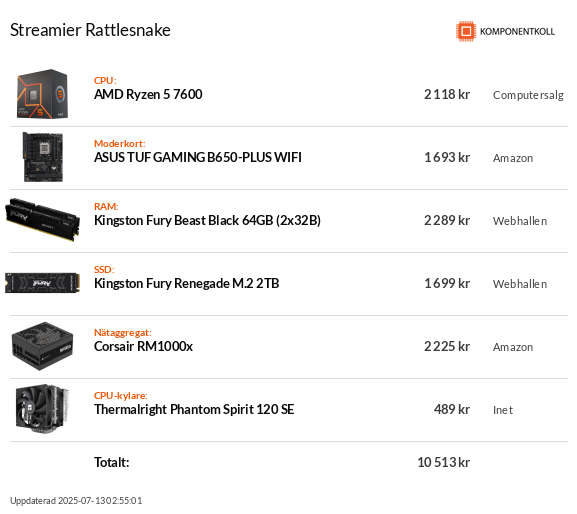The image size is (577, 514).
Task: Select the Kingston Fury Beast RAM image
Action: click(42, 220)
